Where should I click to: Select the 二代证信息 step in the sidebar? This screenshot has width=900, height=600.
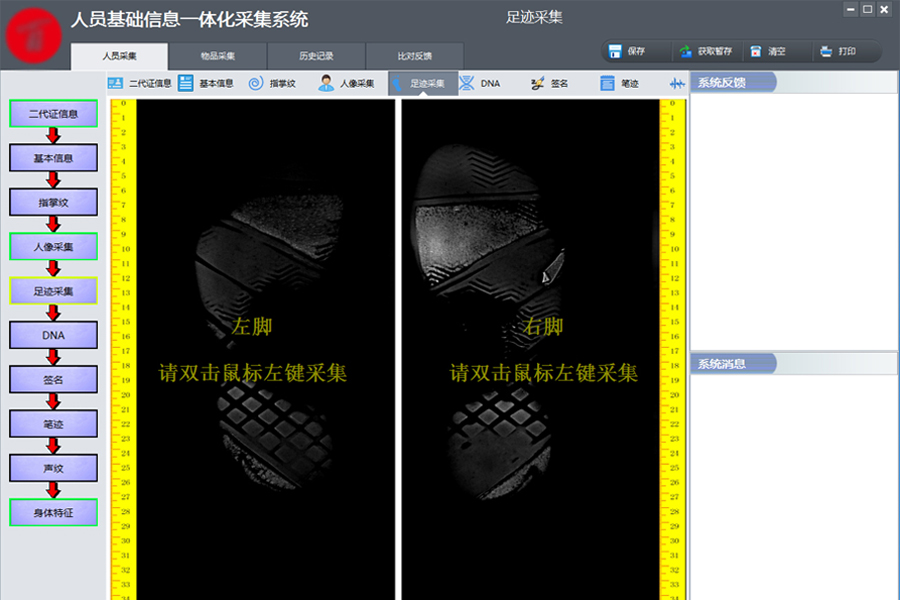[x=54, y=114]
